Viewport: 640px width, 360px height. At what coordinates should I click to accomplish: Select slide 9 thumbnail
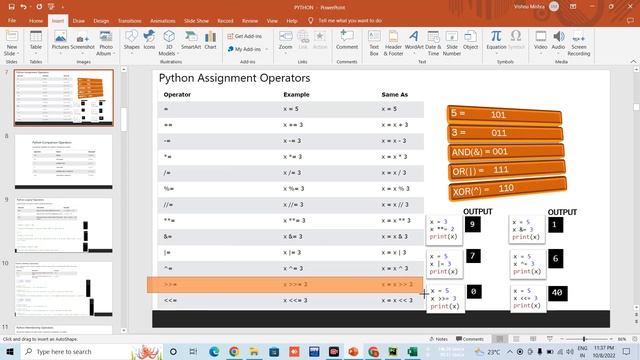tap(64, 225)
